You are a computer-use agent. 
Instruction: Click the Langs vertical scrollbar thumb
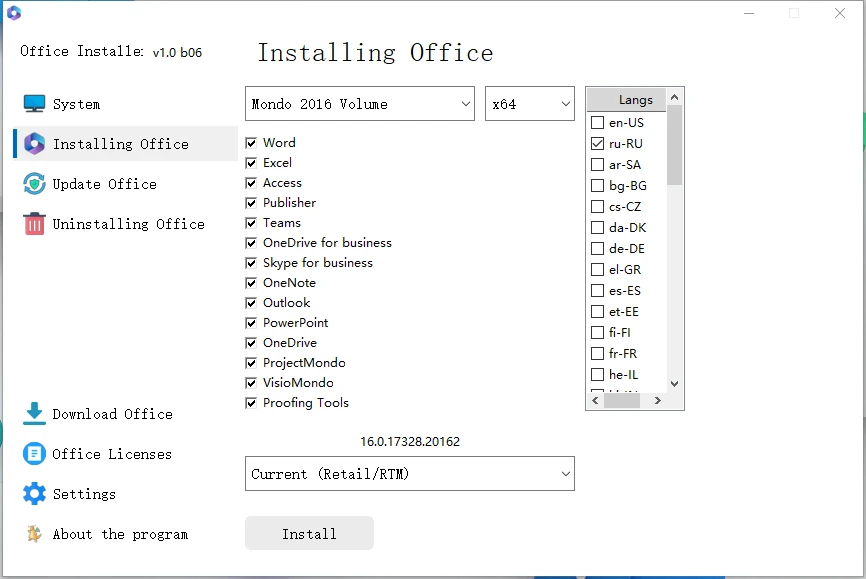tap(674, 145)
